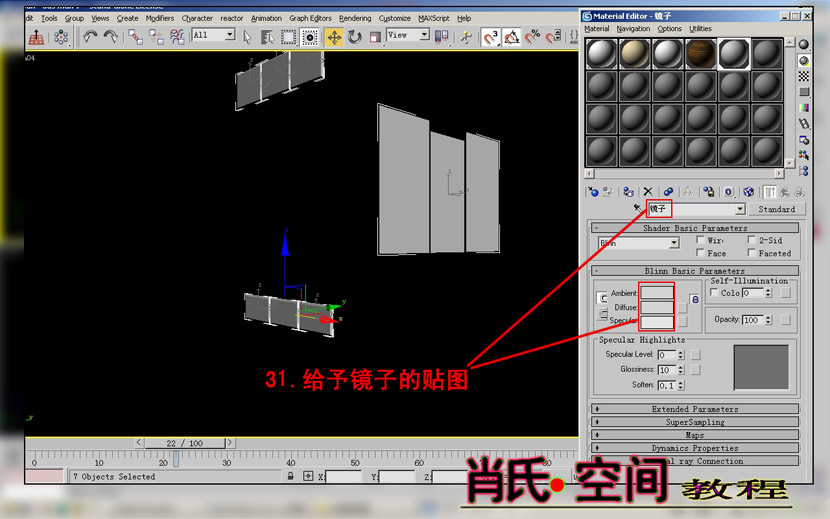Image resolution: width=830 pixels, height=519 pixels.
Task: Click Reset Map/Material X icon
Action: (648, 192)
